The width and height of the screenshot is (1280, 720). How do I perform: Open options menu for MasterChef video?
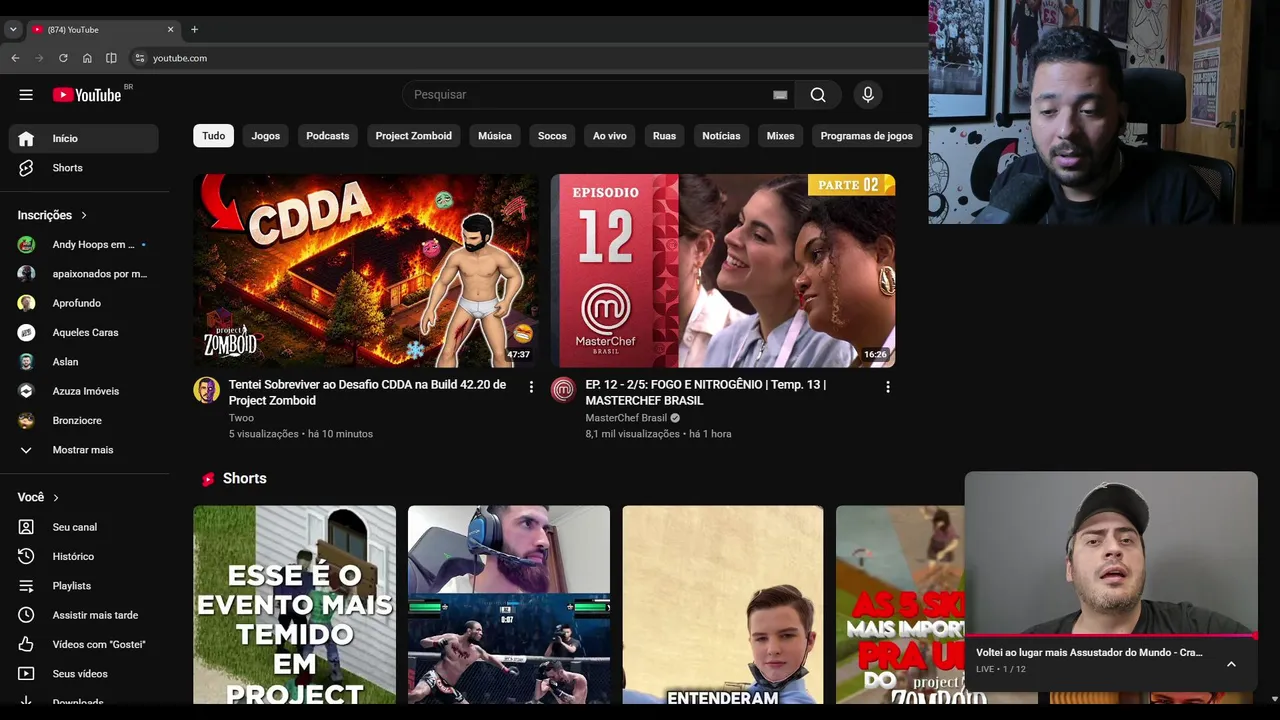(887, 387)
